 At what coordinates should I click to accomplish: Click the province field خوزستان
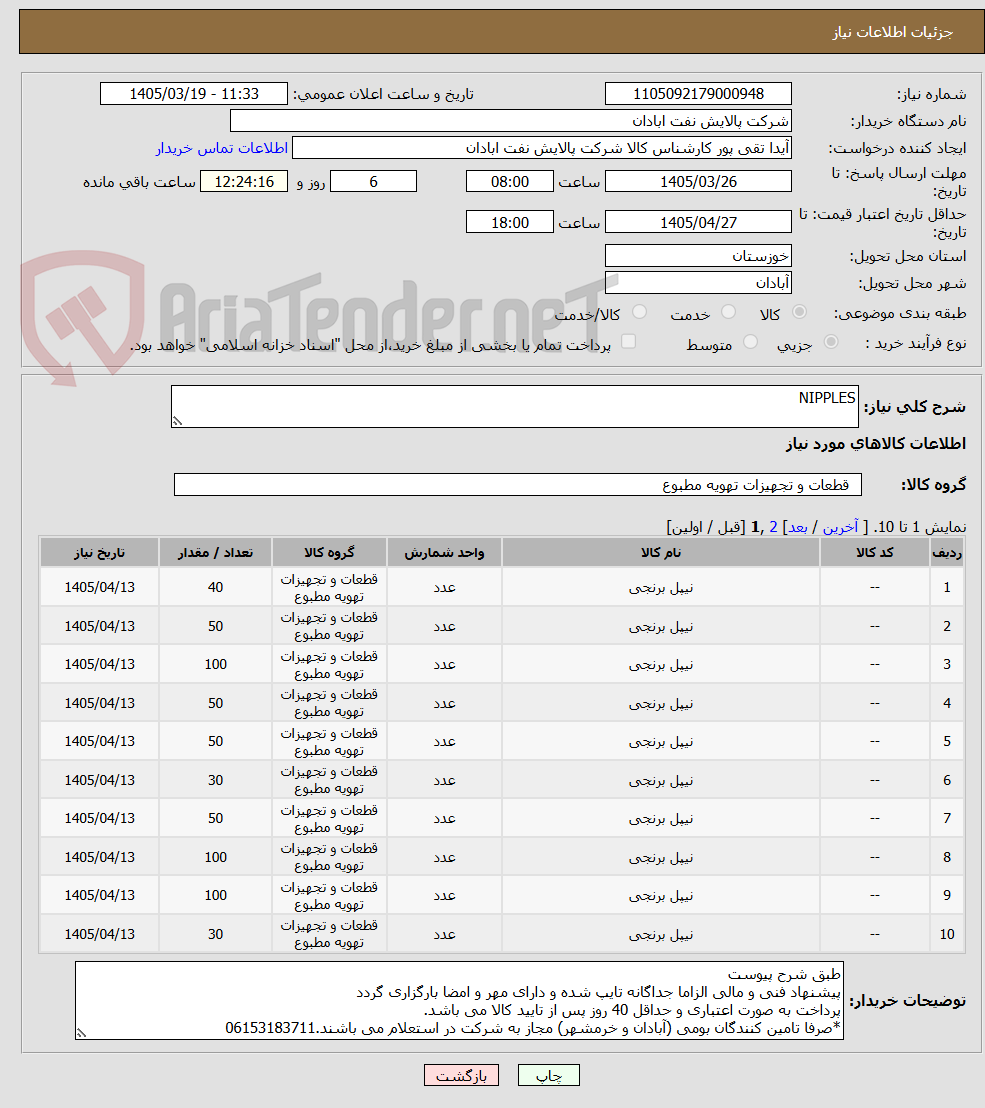pyautogui.click(x=698, y=256)
